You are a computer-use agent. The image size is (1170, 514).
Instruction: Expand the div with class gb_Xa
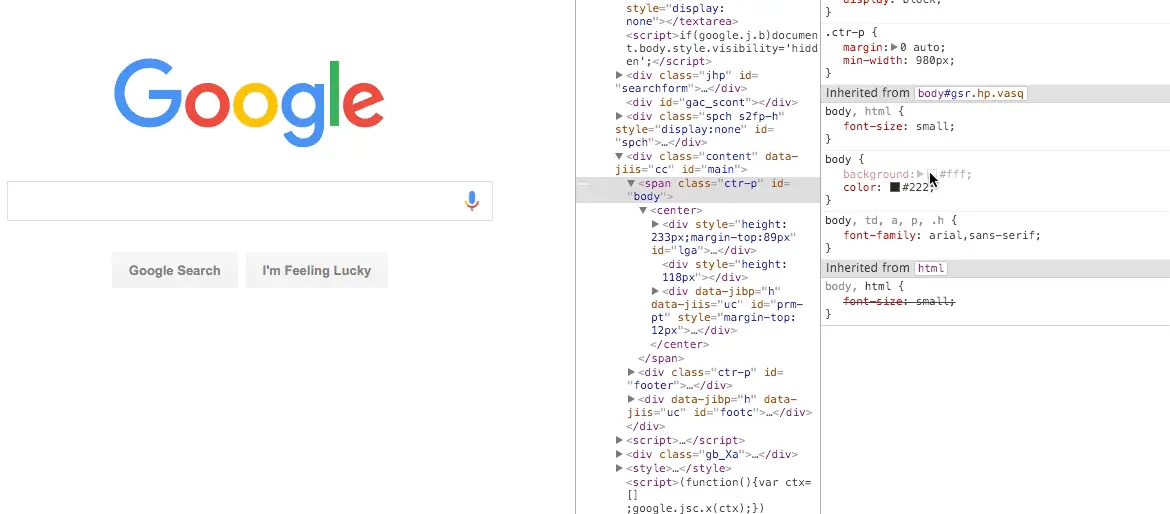point(619,454)
